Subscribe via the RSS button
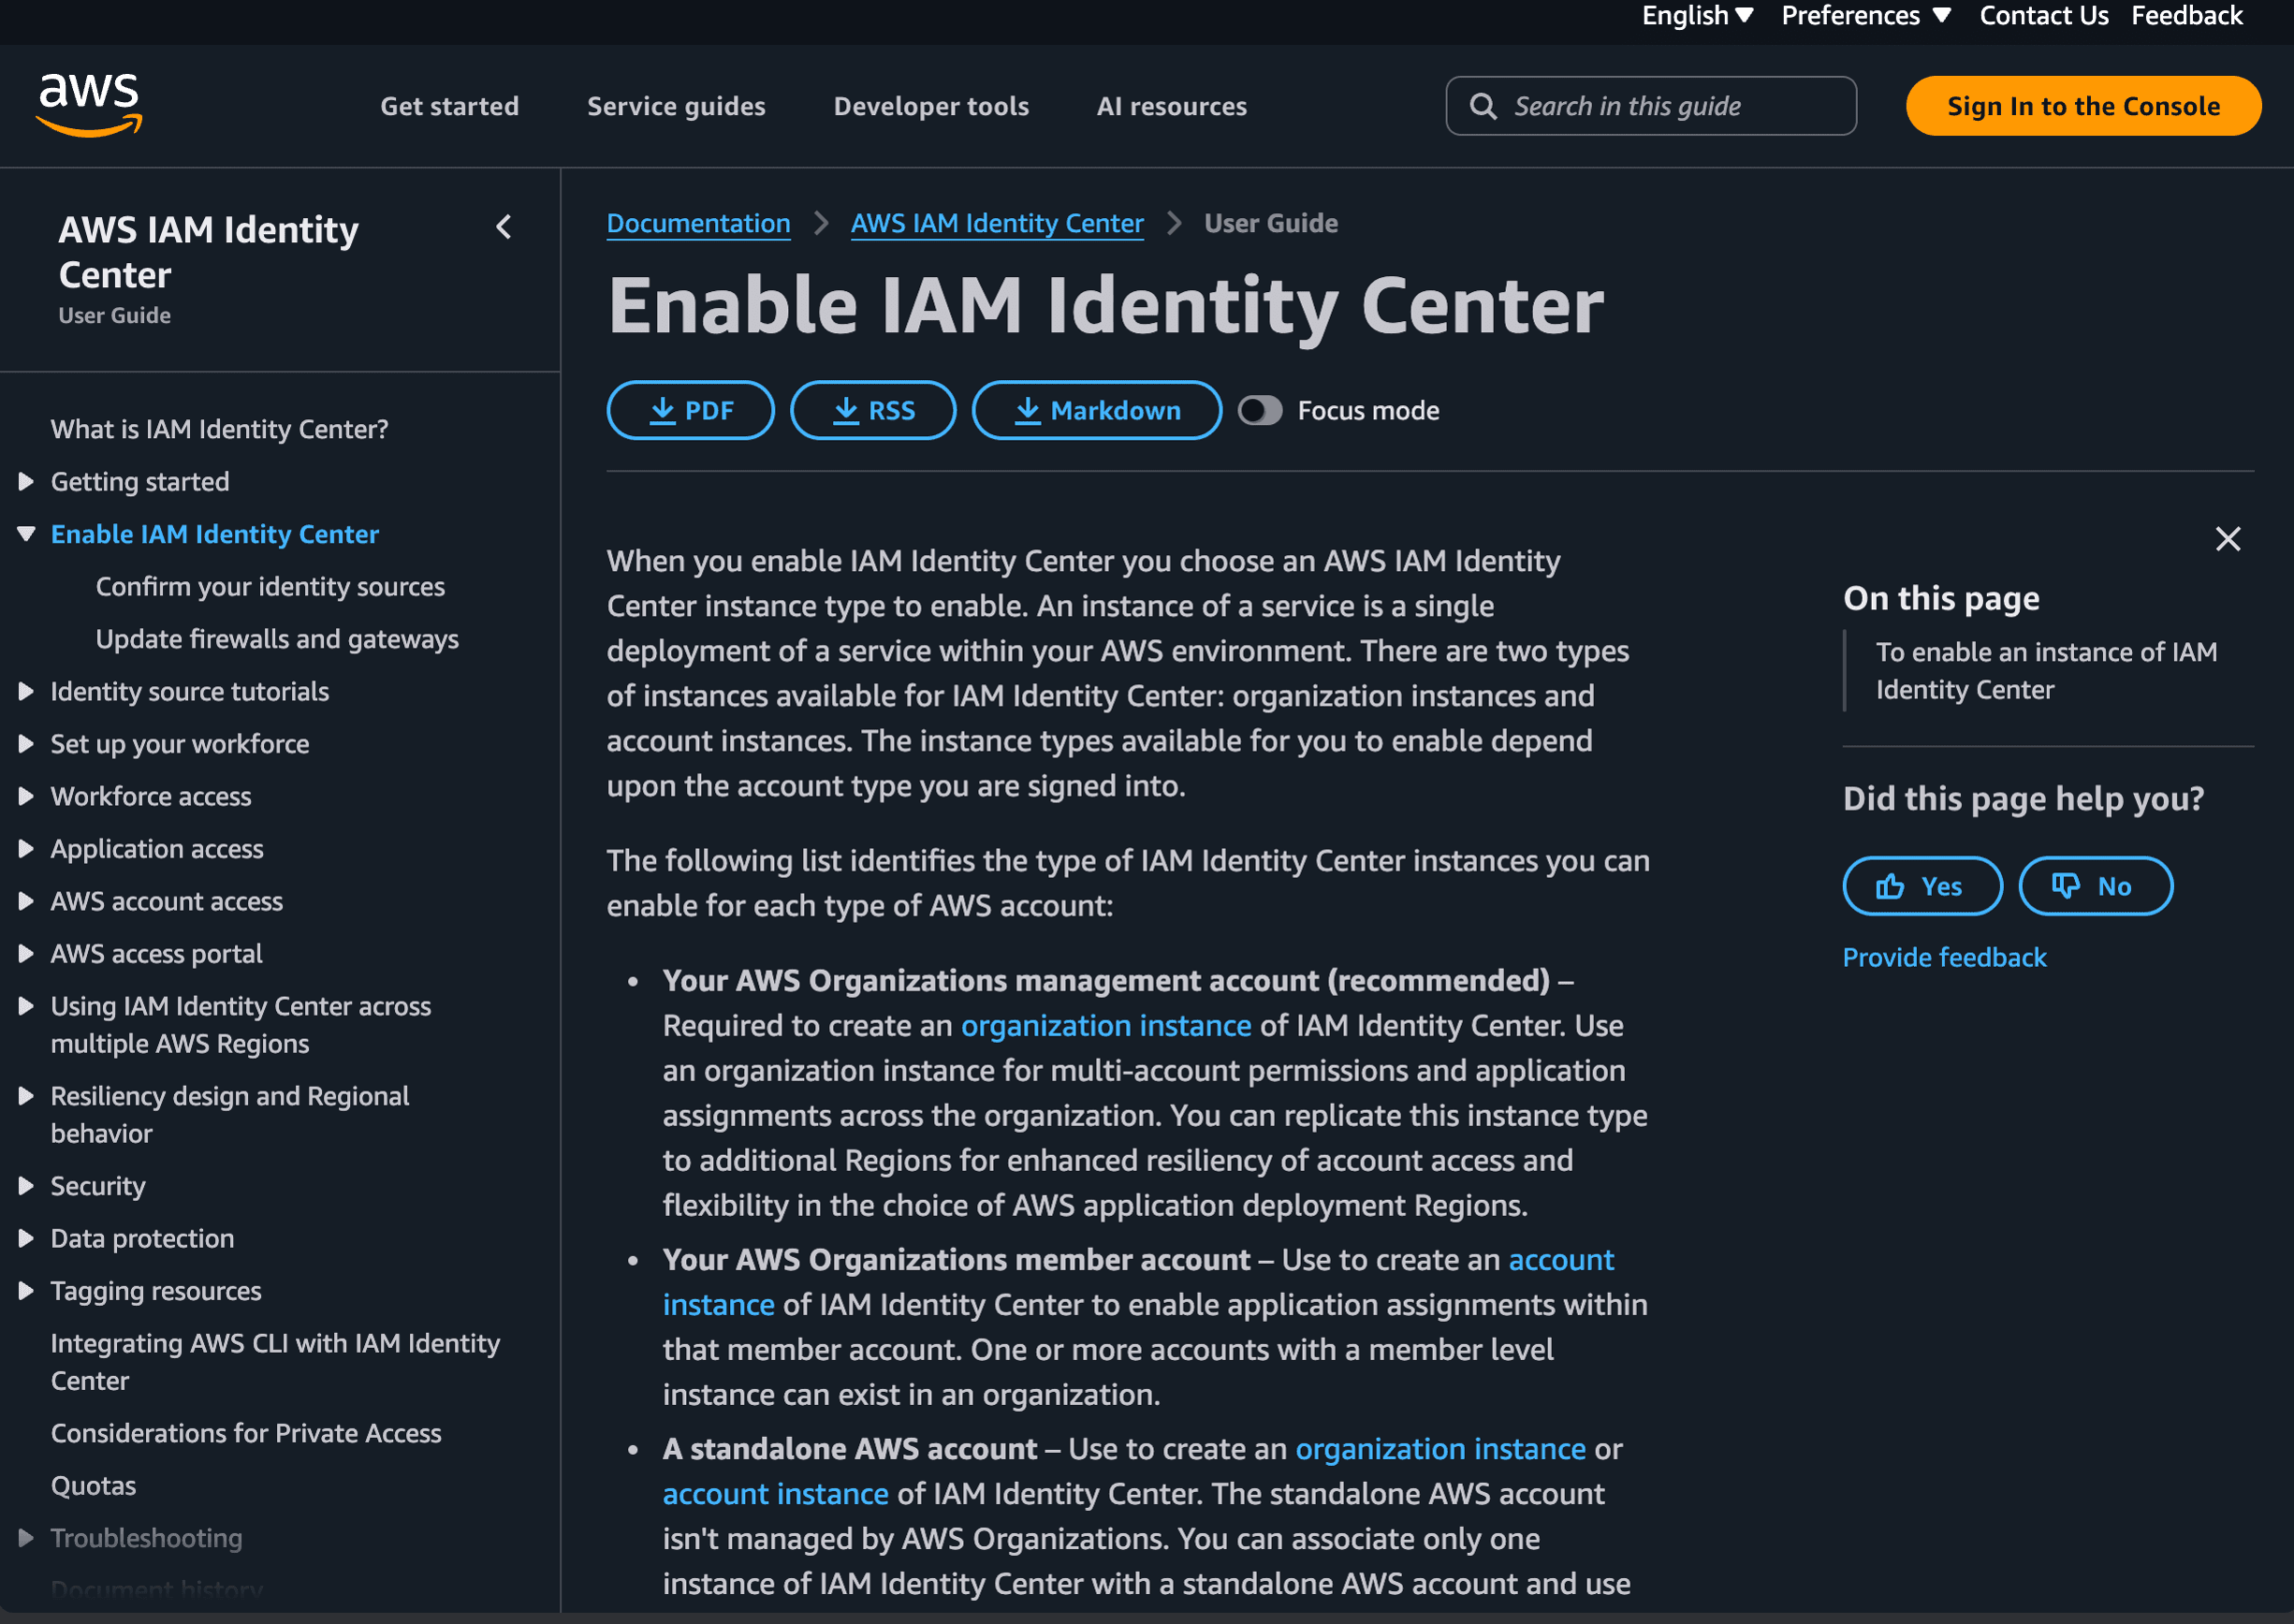 (x=873, y=410)
